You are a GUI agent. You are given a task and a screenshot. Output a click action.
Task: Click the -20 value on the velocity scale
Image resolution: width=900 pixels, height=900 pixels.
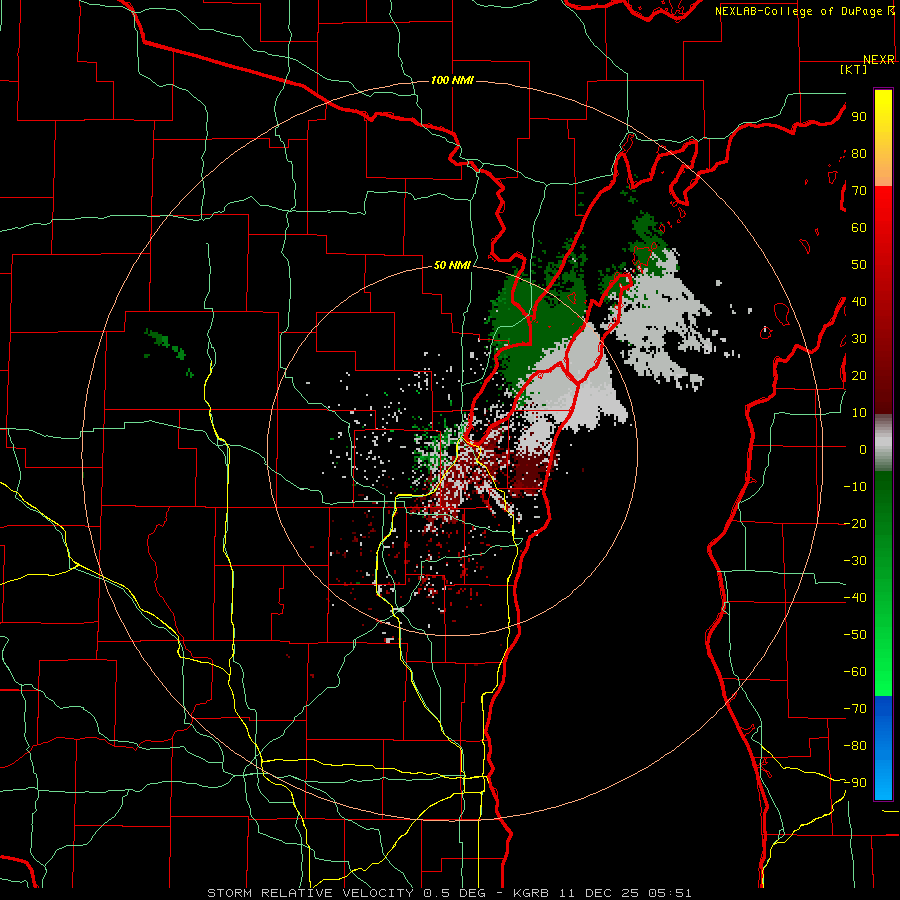coord(855,523)
